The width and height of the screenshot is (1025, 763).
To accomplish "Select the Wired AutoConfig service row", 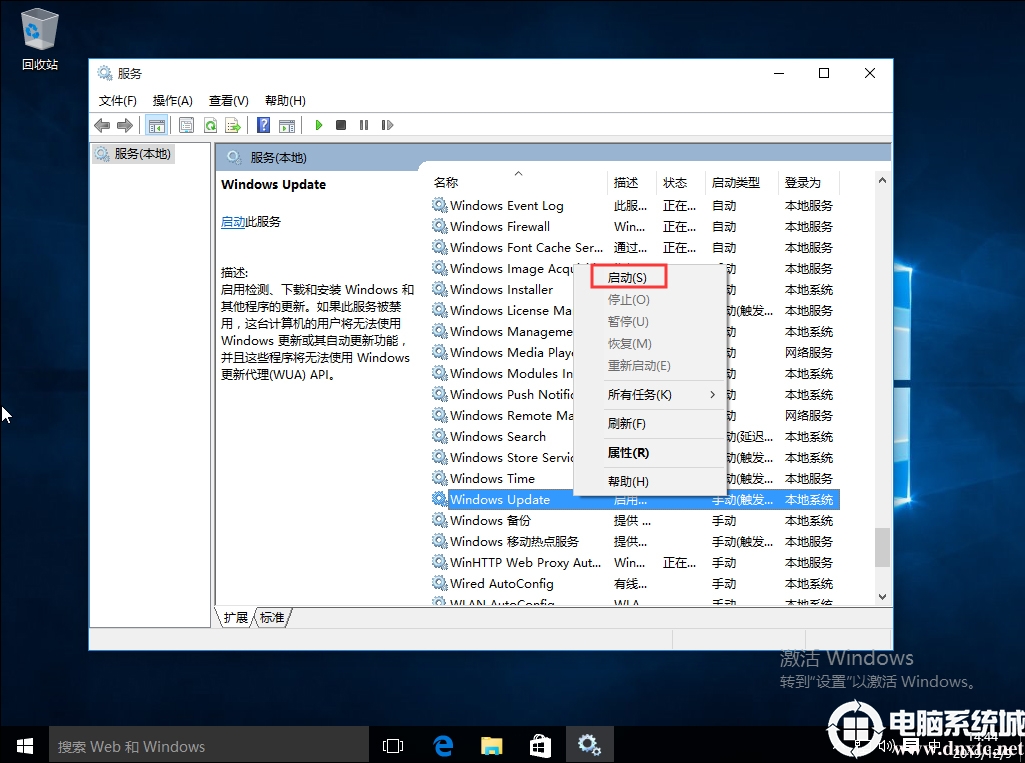I will [x=635, y=583].
